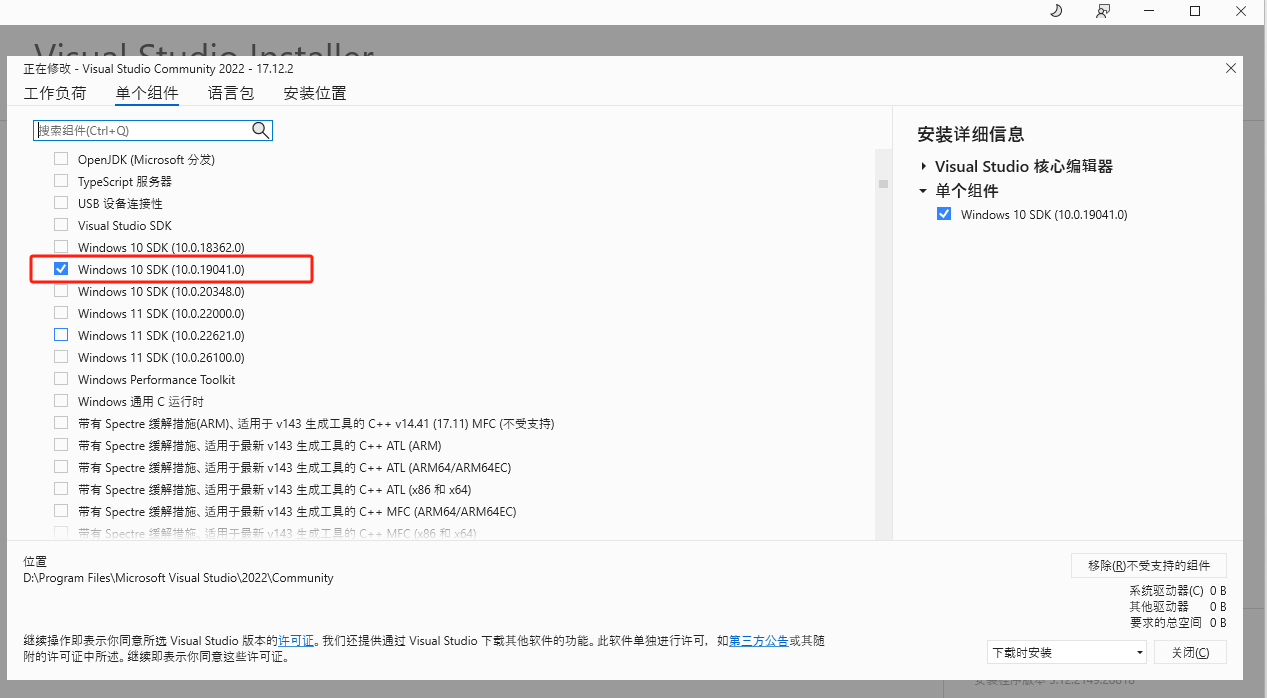Check C++ v14.41 (17.11) MFC (不受支持) checkbox

[x=61, y=423]
